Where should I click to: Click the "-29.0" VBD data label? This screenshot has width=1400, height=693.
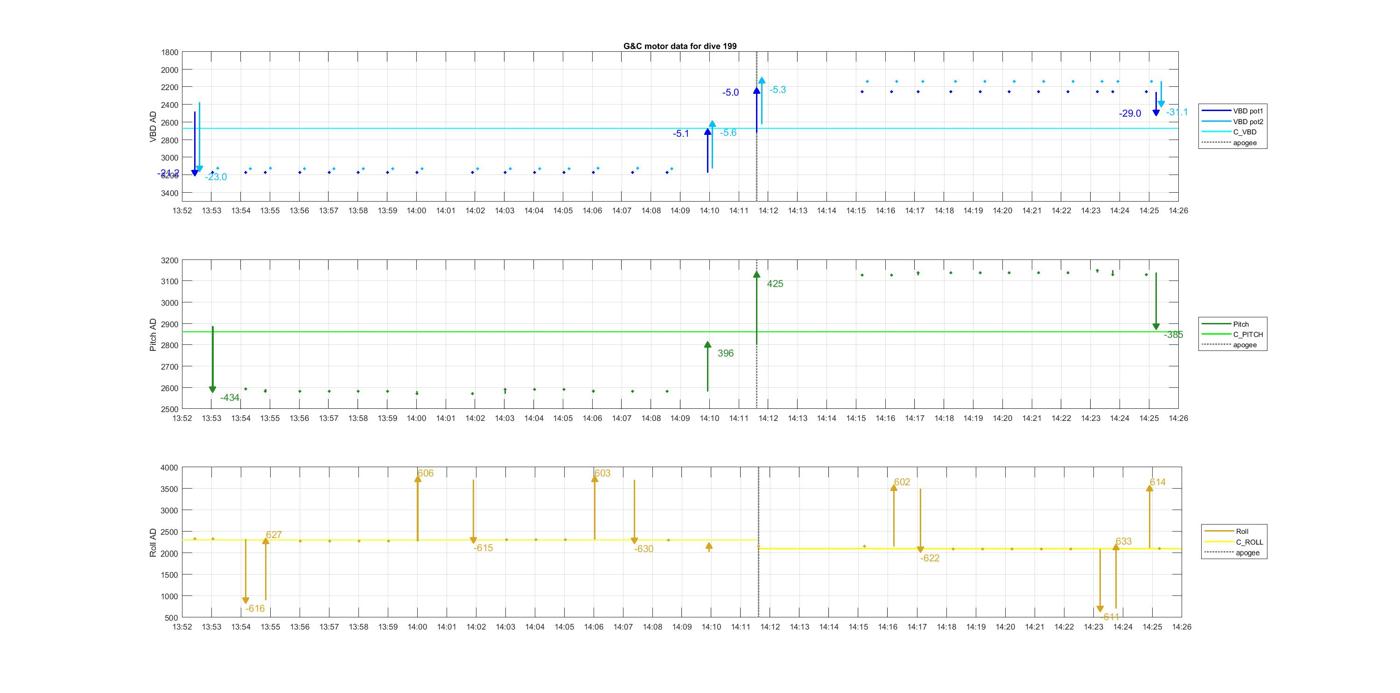pyautogui.click(x=1130, y=114)
